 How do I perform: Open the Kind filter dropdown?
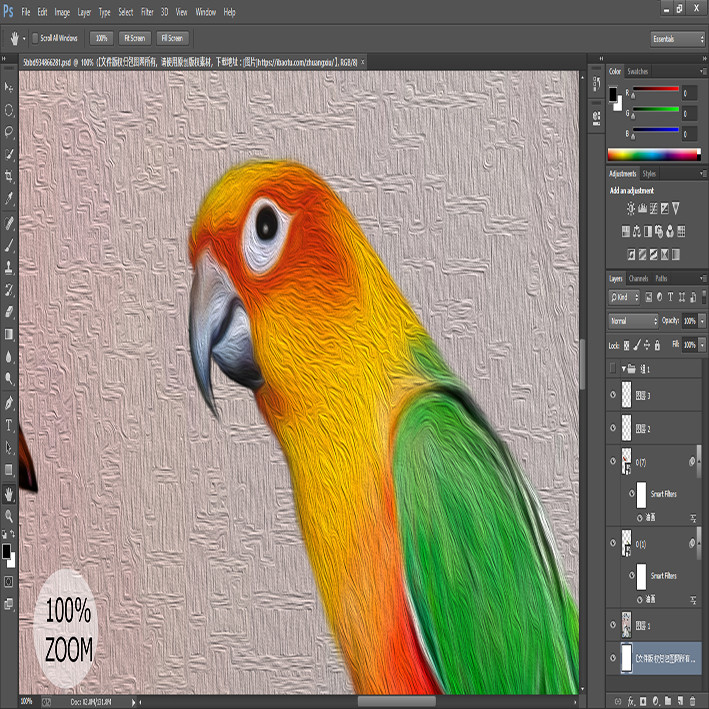click(x=624, y=297)
